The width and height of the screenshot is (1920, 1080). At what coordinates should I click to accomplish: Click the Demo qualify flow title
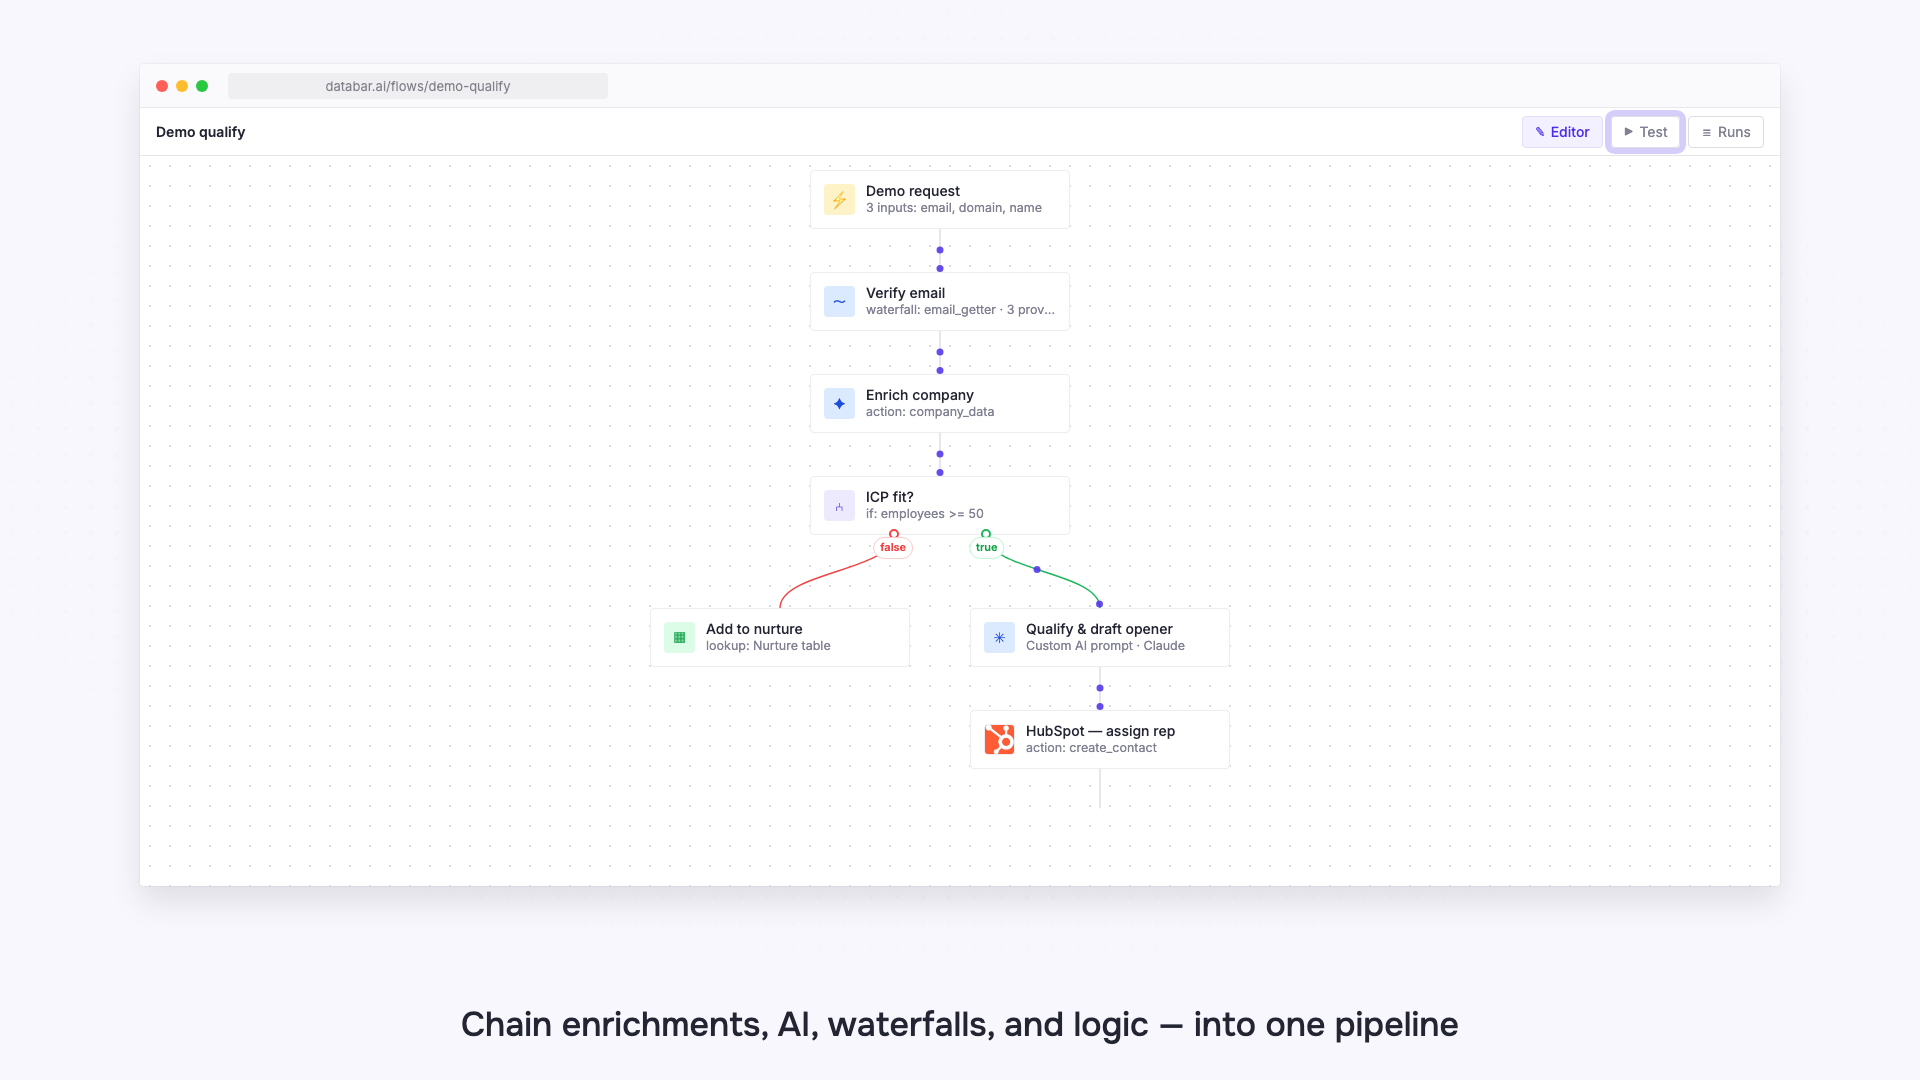point(200,132)
